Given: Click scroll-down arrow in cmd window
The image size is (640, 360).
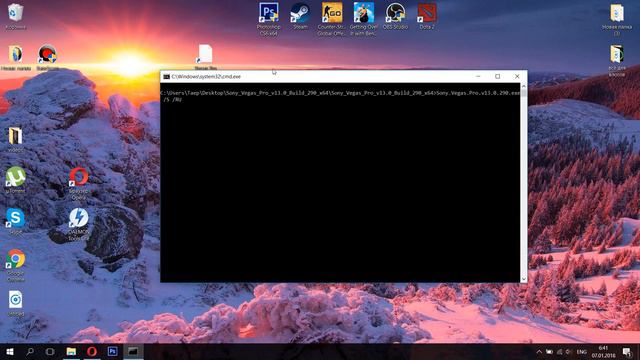Looking at the screenshot, I should pyautogui.click(x=524, y=279).
